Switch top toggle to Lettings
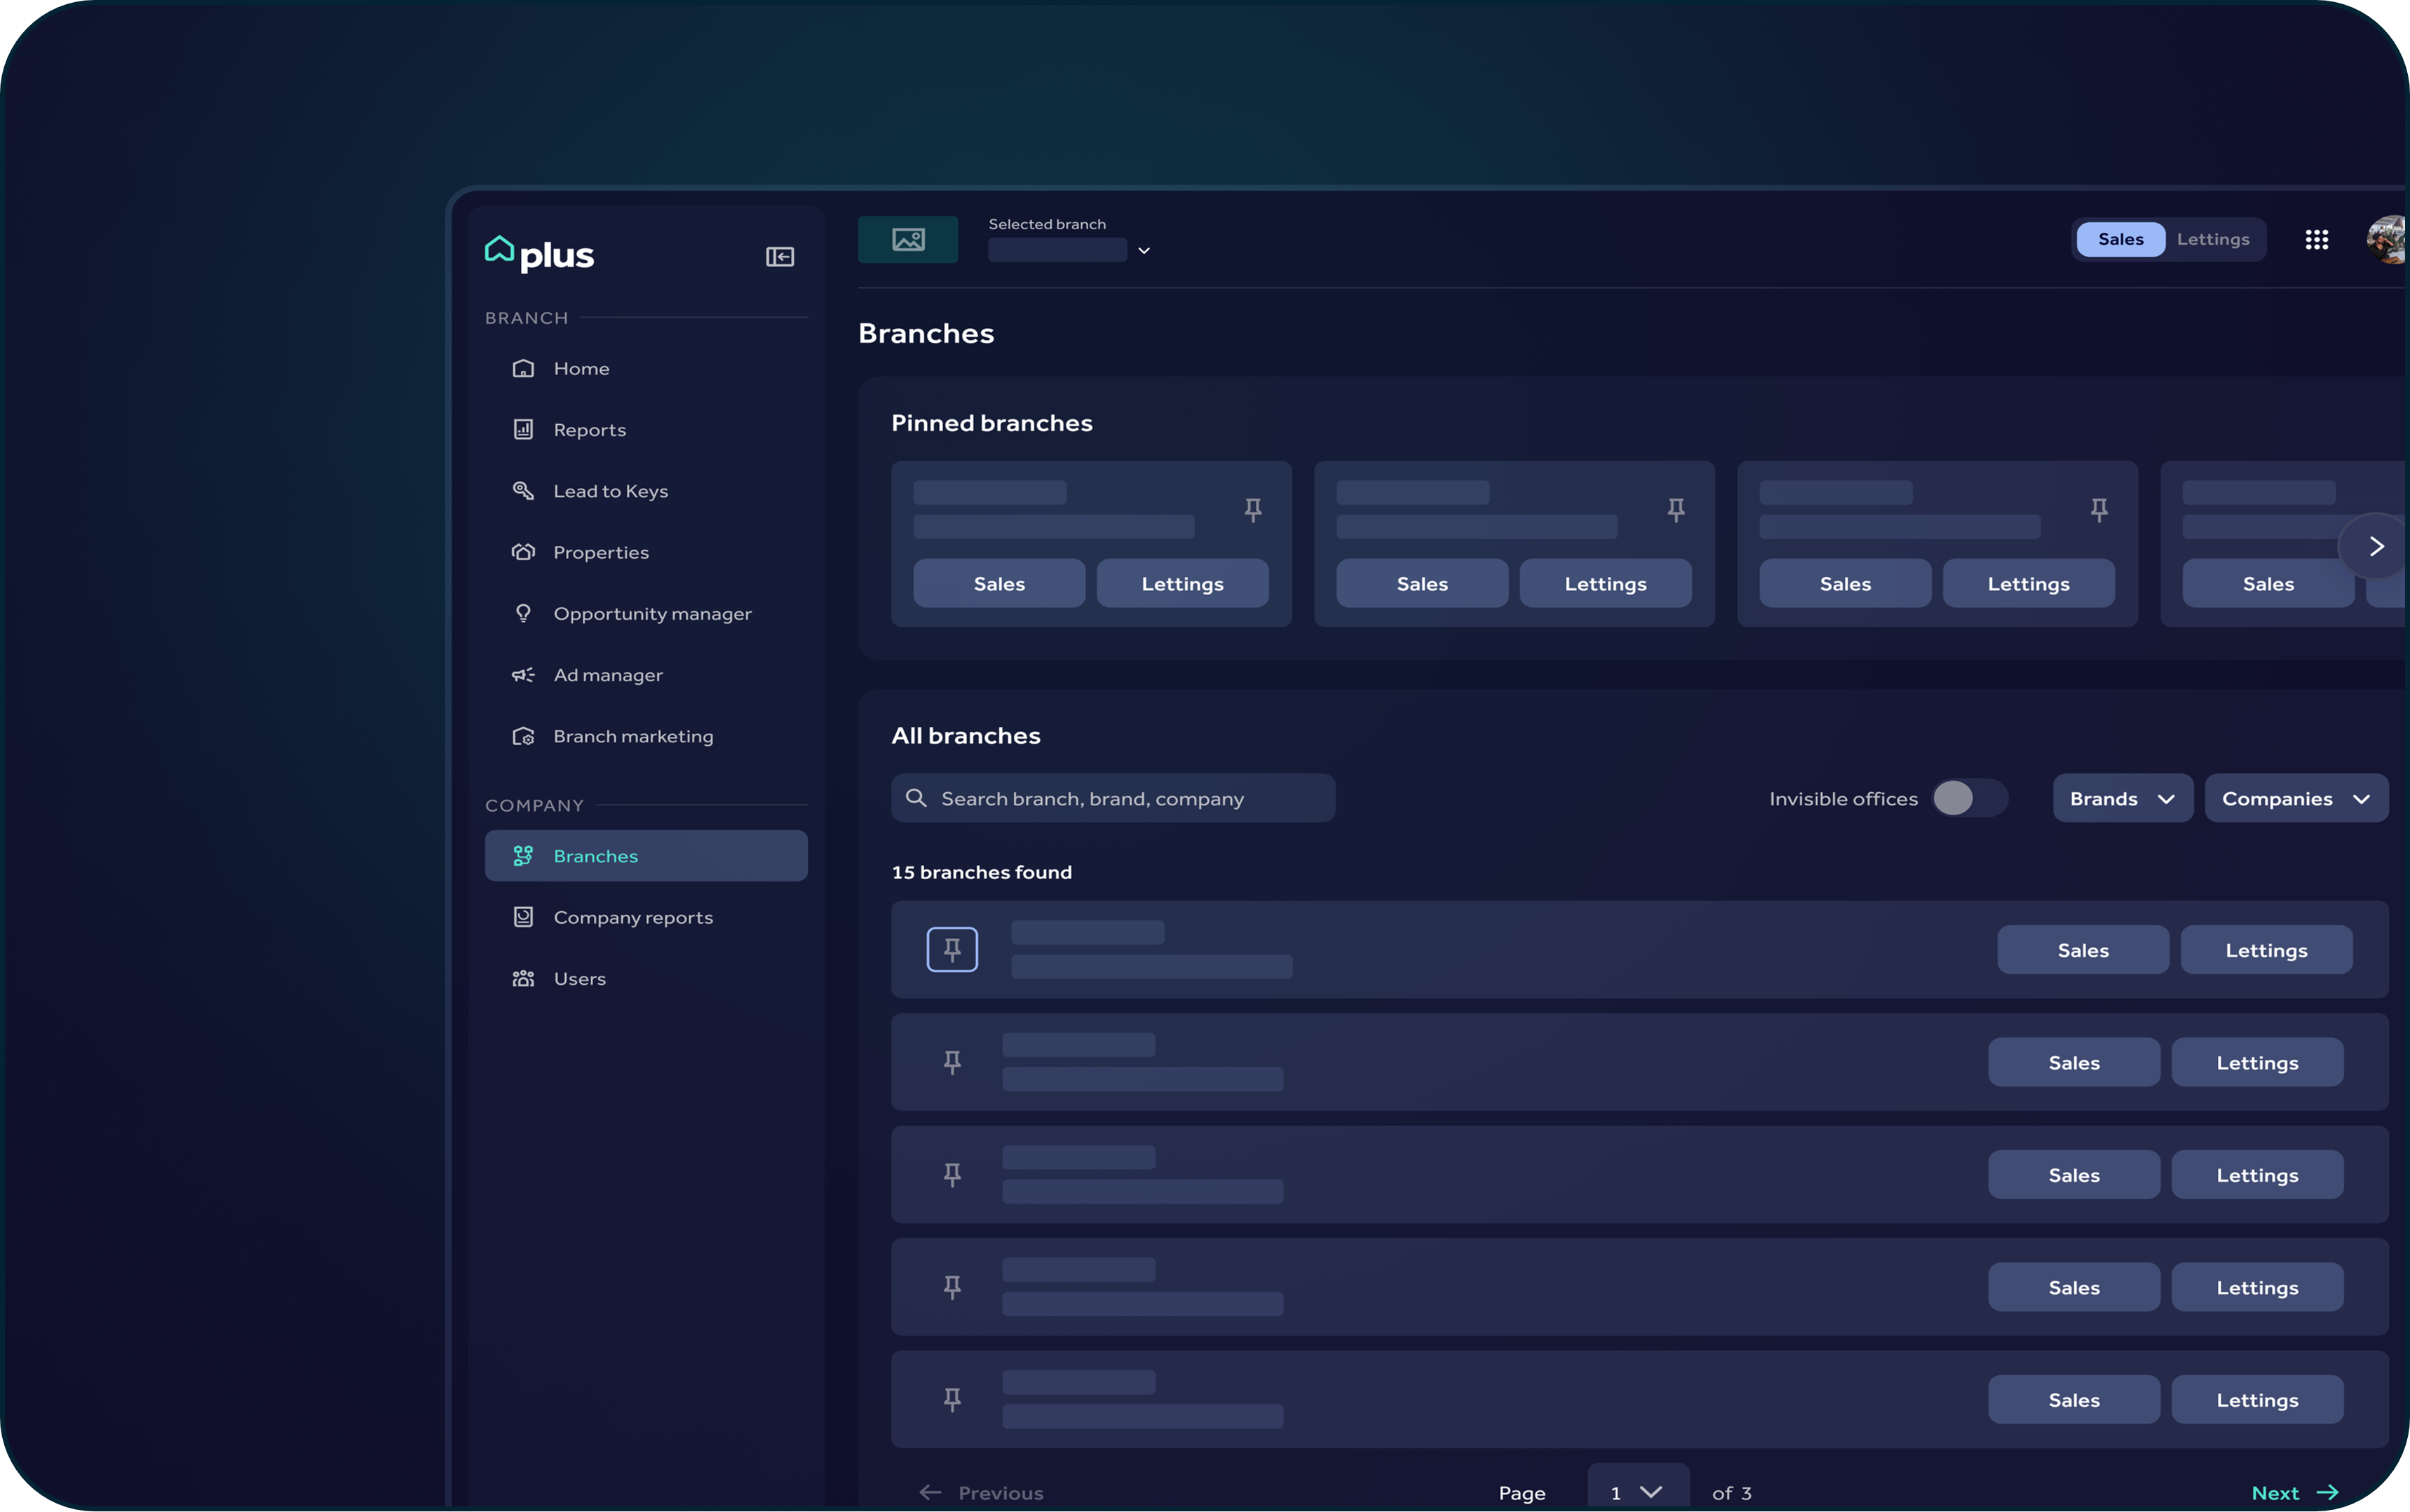Screen dimensions: 2410x1512 pyautogui.click(x=2212, y=240)
